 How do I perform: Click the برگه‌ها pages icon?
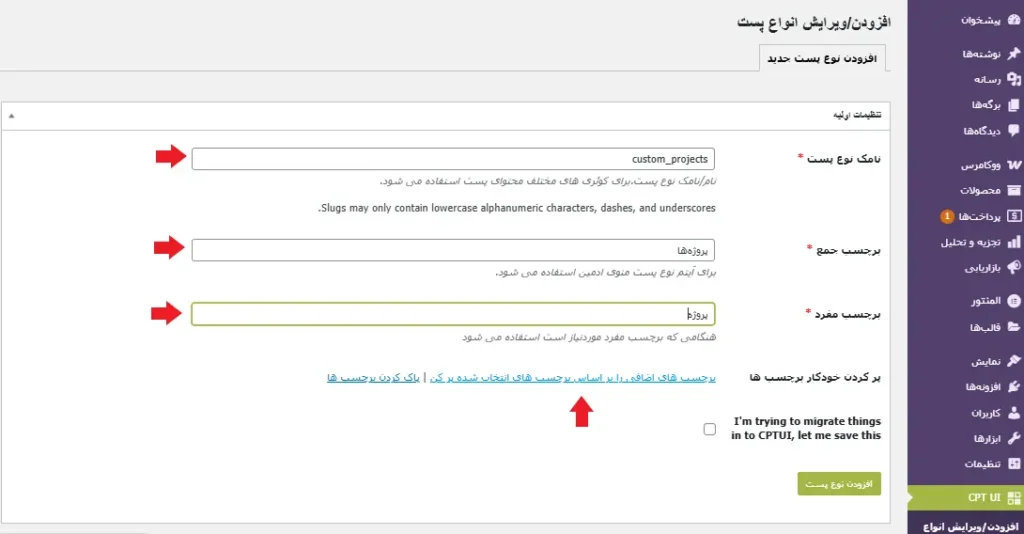point(1014,105)
